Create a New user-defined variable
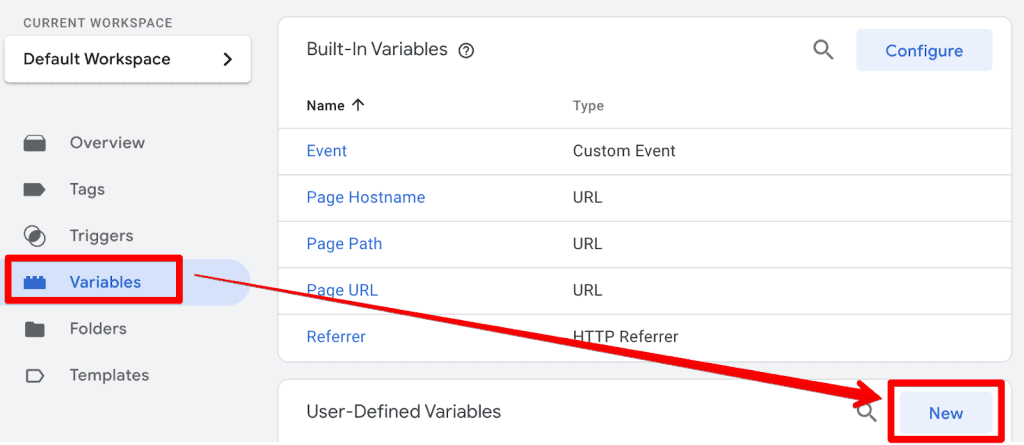 click(x=946, y=413)
